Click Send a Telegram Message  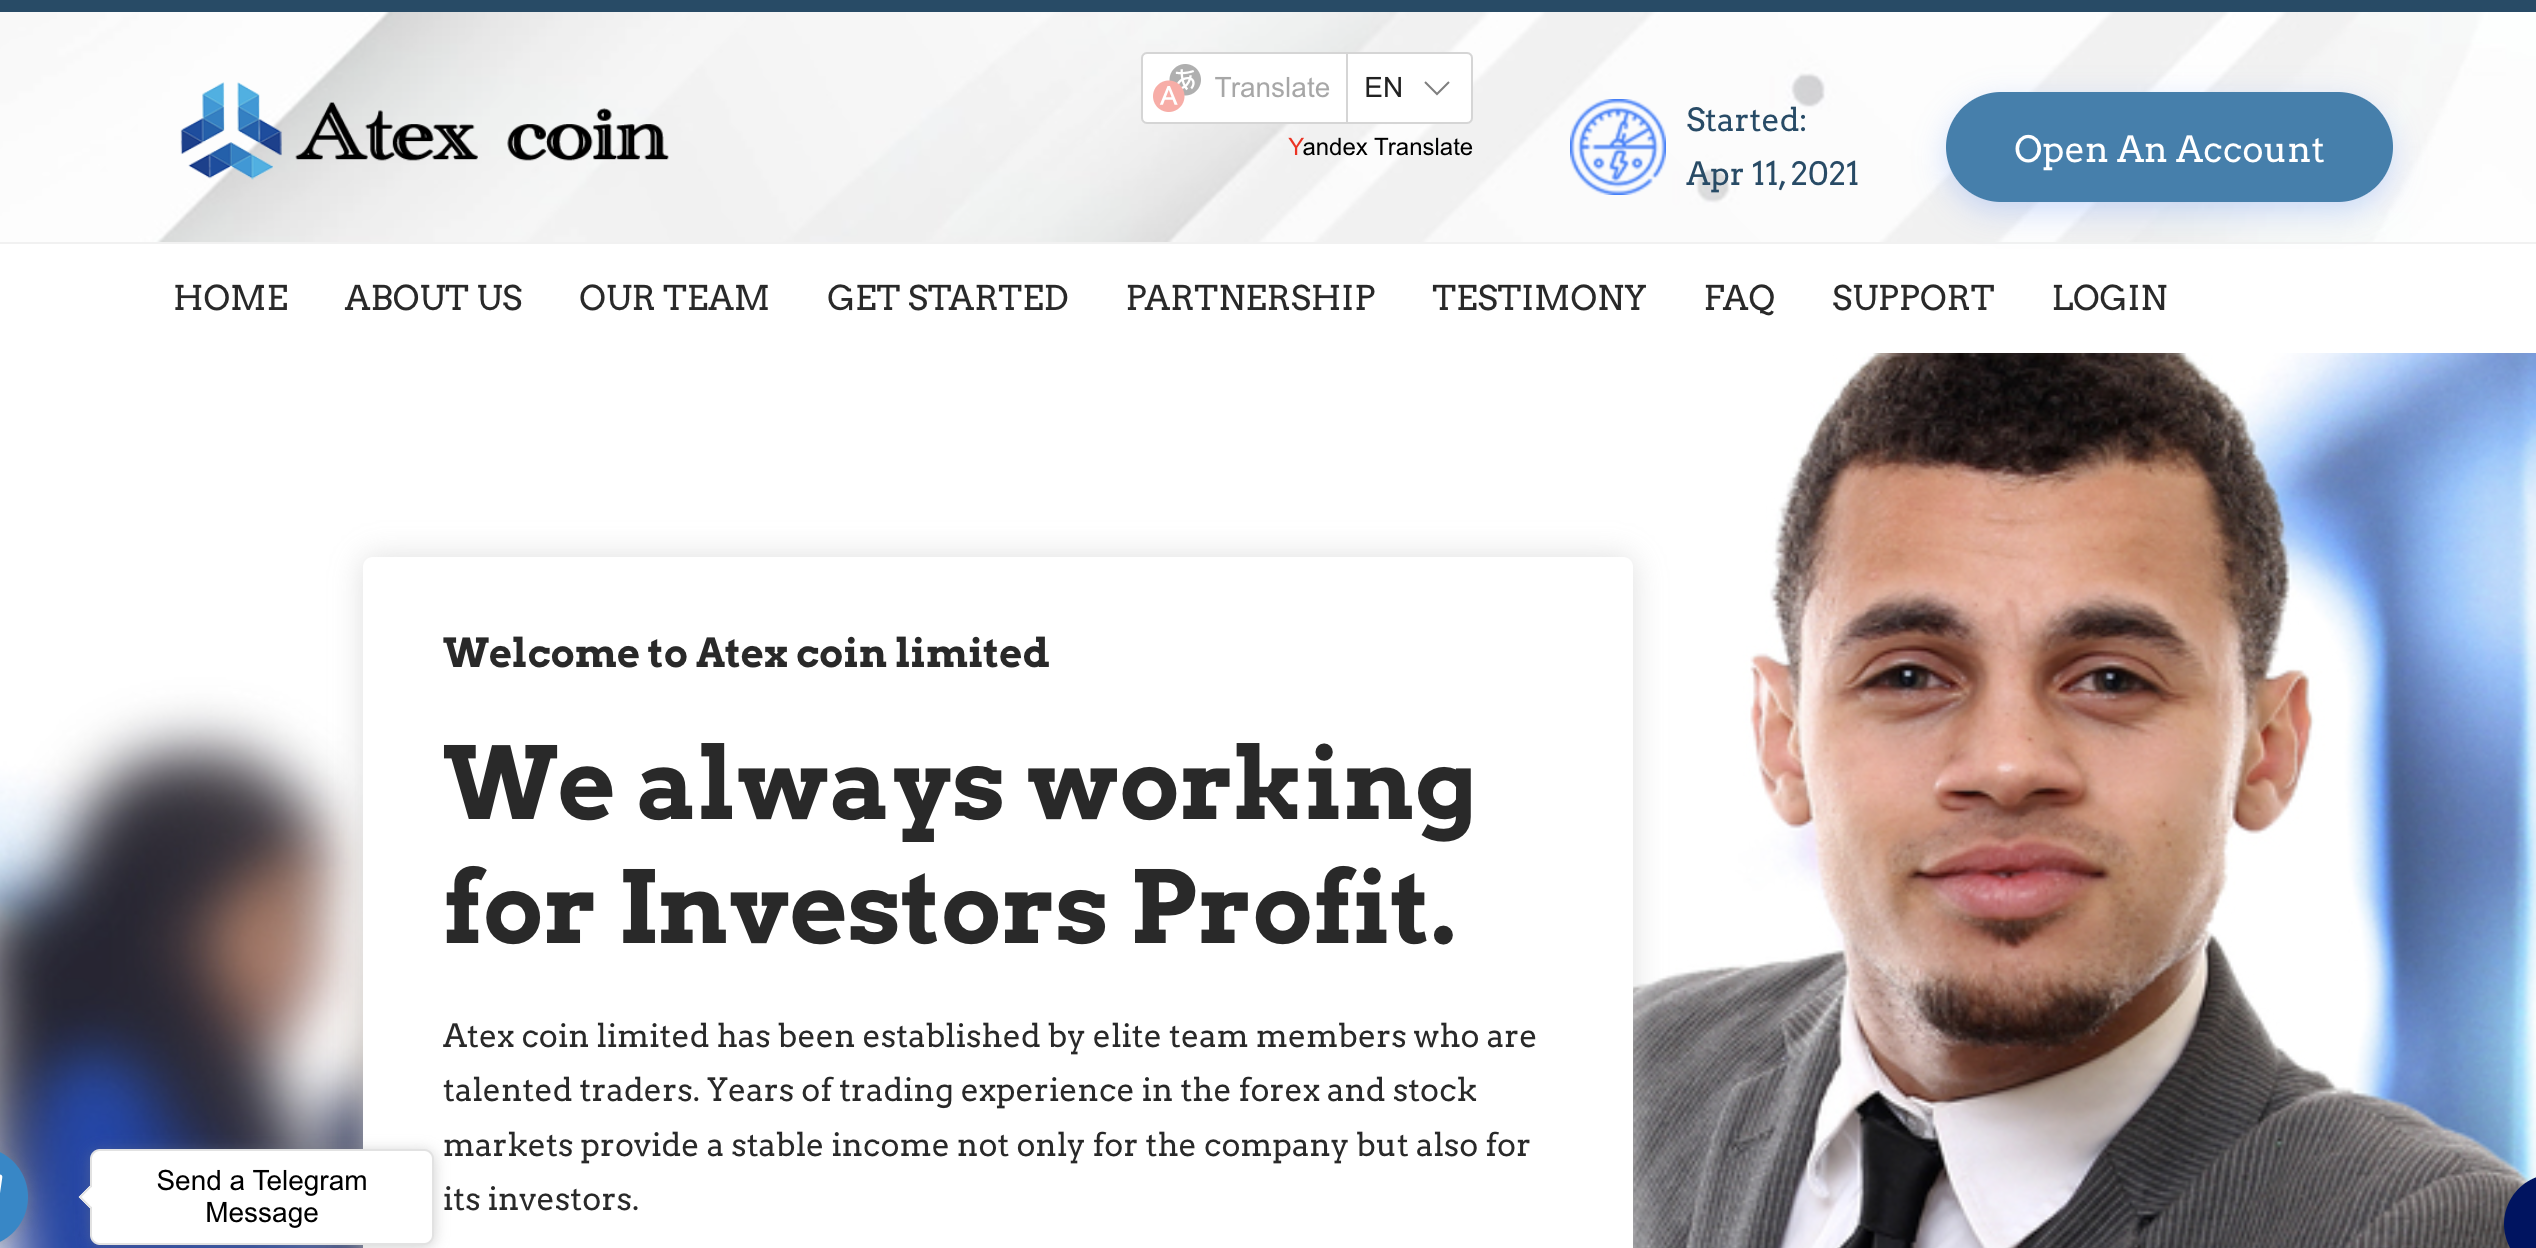[x=261, y=1196]
